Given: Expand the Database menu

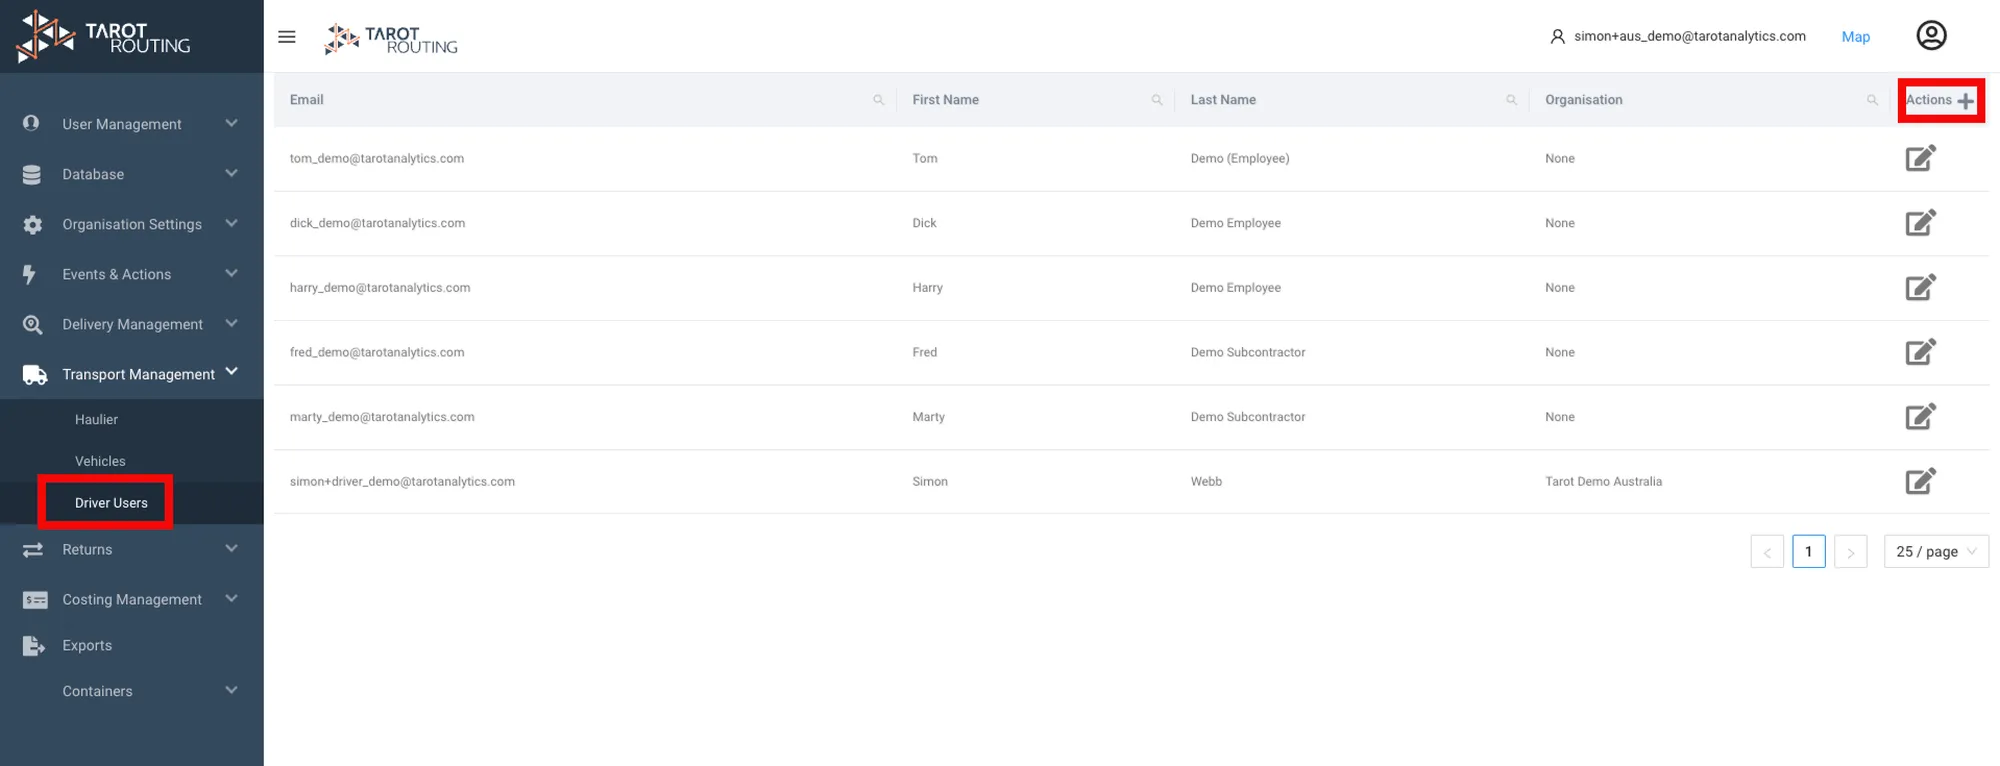Looking at the screenshot, I should [x=131, y=174].
